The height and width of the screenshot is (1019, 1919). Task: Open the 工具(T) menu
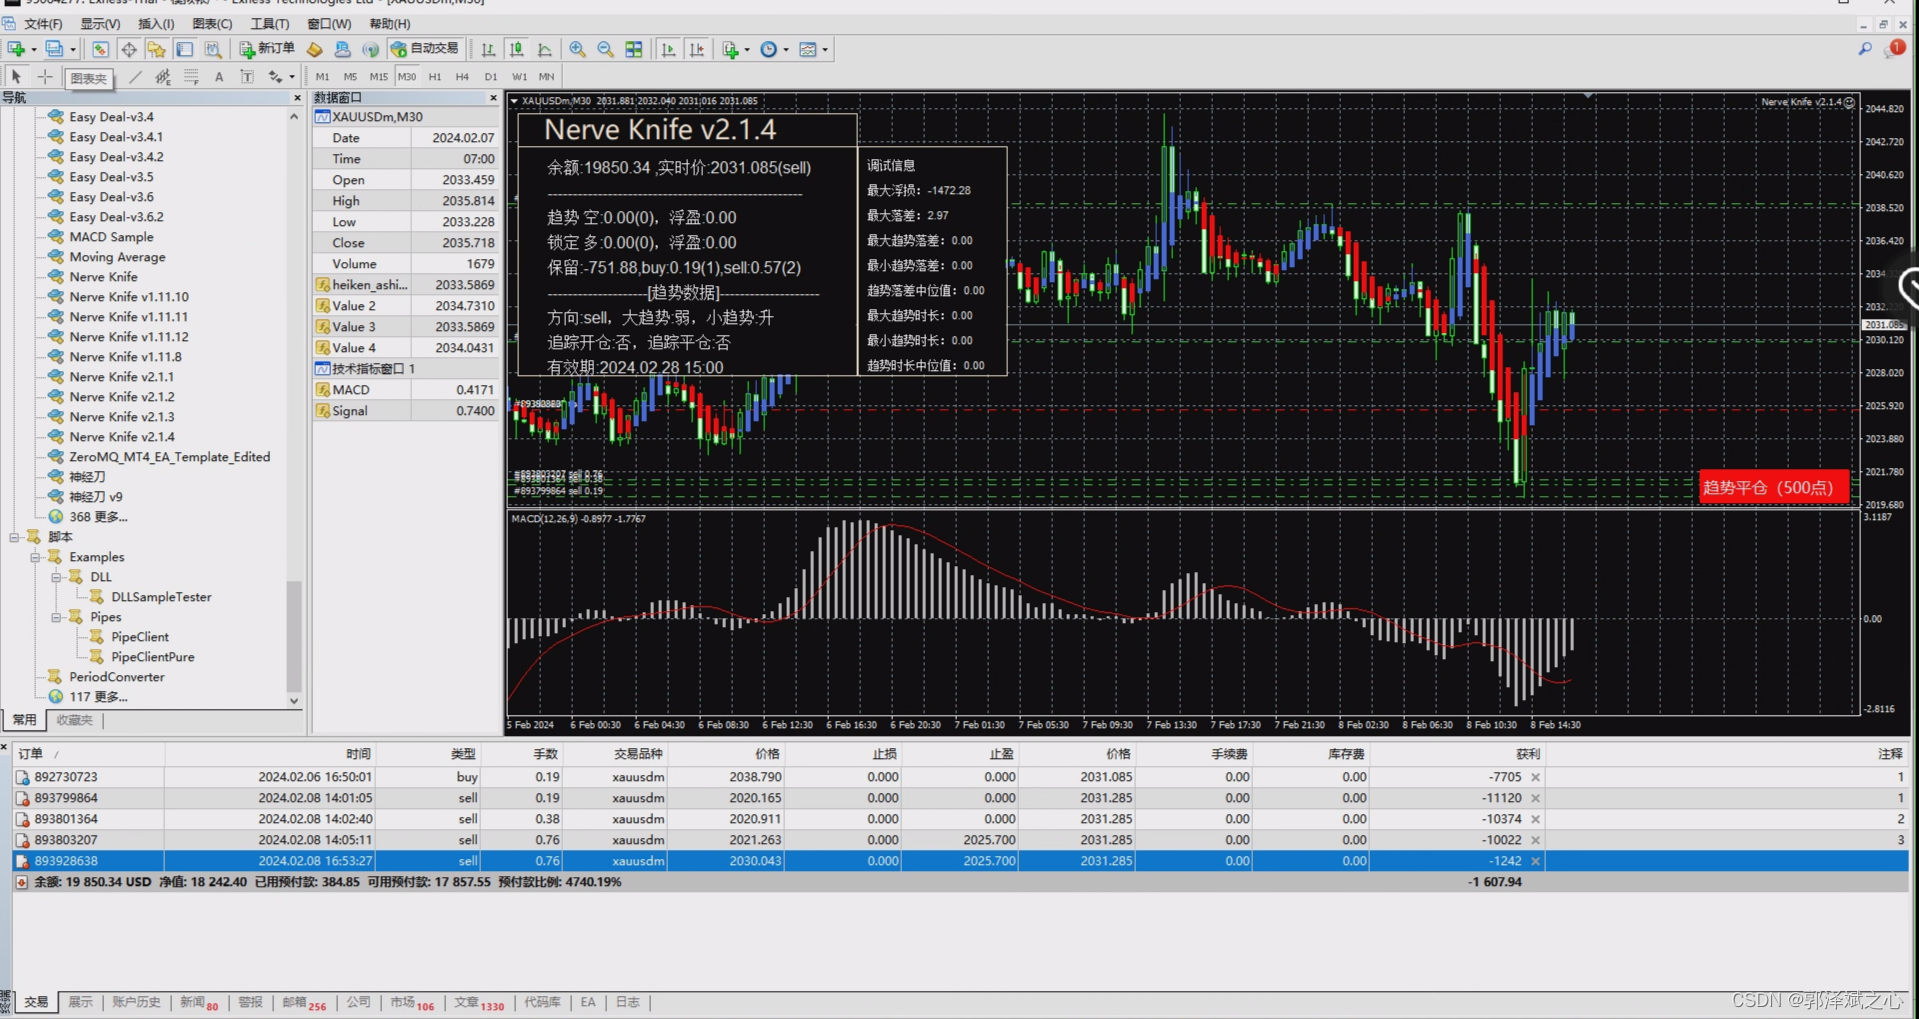click(x=269, y=23)
